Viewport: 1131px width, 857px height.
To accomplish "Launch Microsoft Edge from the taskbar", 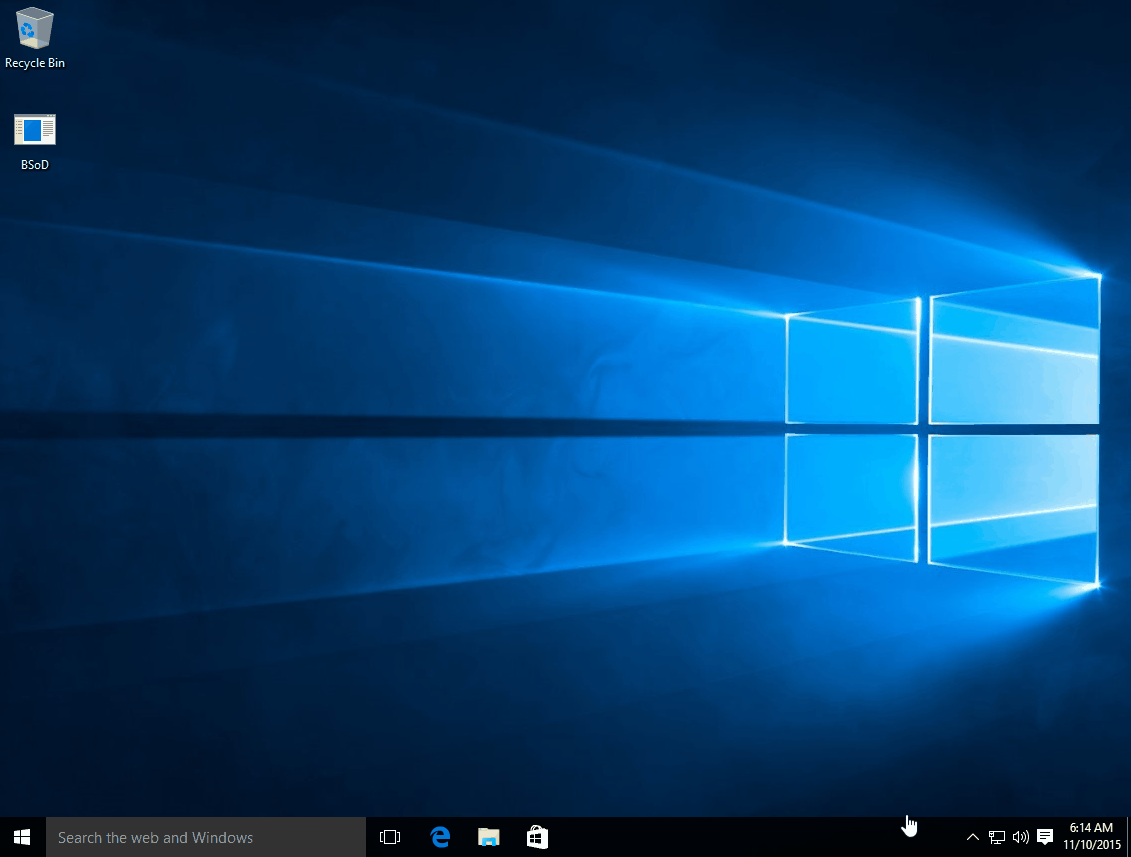I will point(440,837).
